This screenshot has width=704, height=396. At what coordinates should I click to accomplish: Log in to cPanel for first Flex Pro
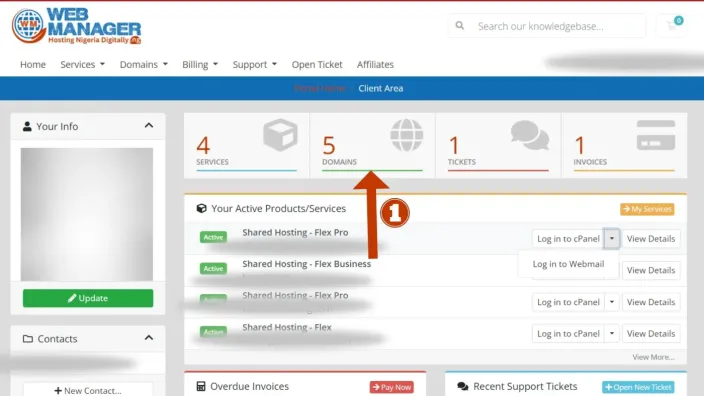[568, 238]
